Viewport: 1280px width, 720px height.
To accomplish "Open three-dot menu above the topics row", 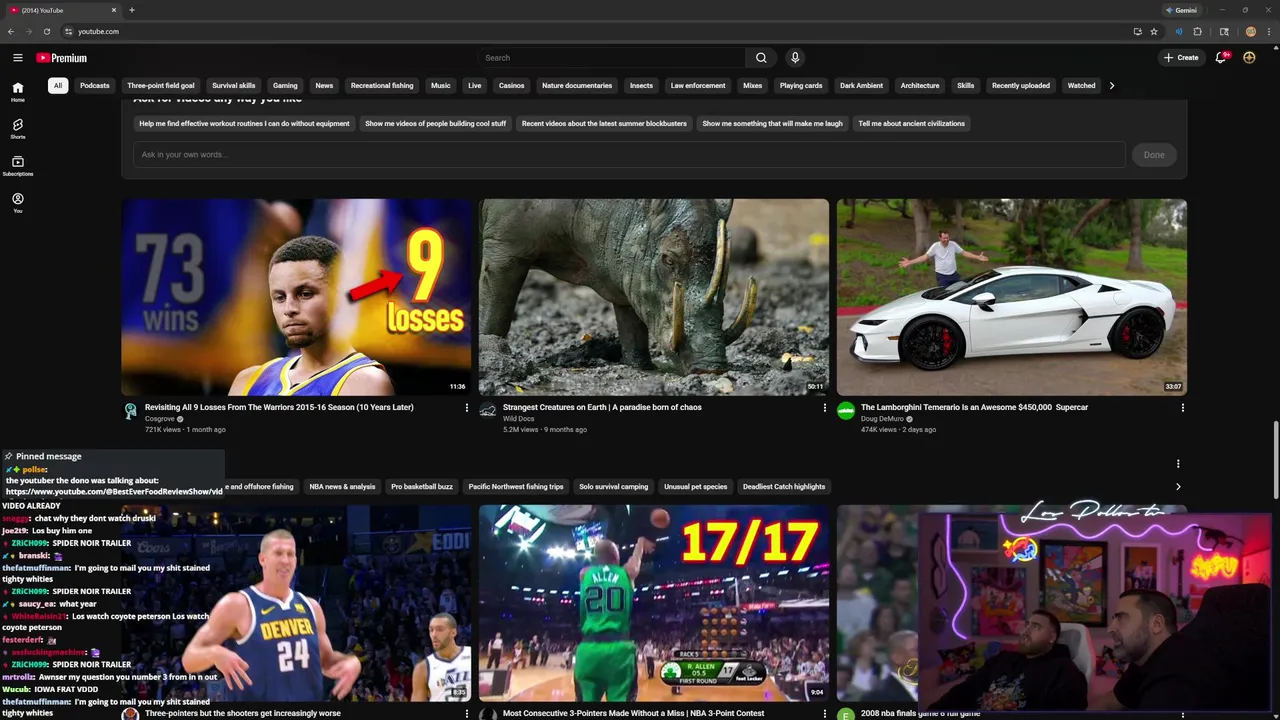I will [1178, 464].
